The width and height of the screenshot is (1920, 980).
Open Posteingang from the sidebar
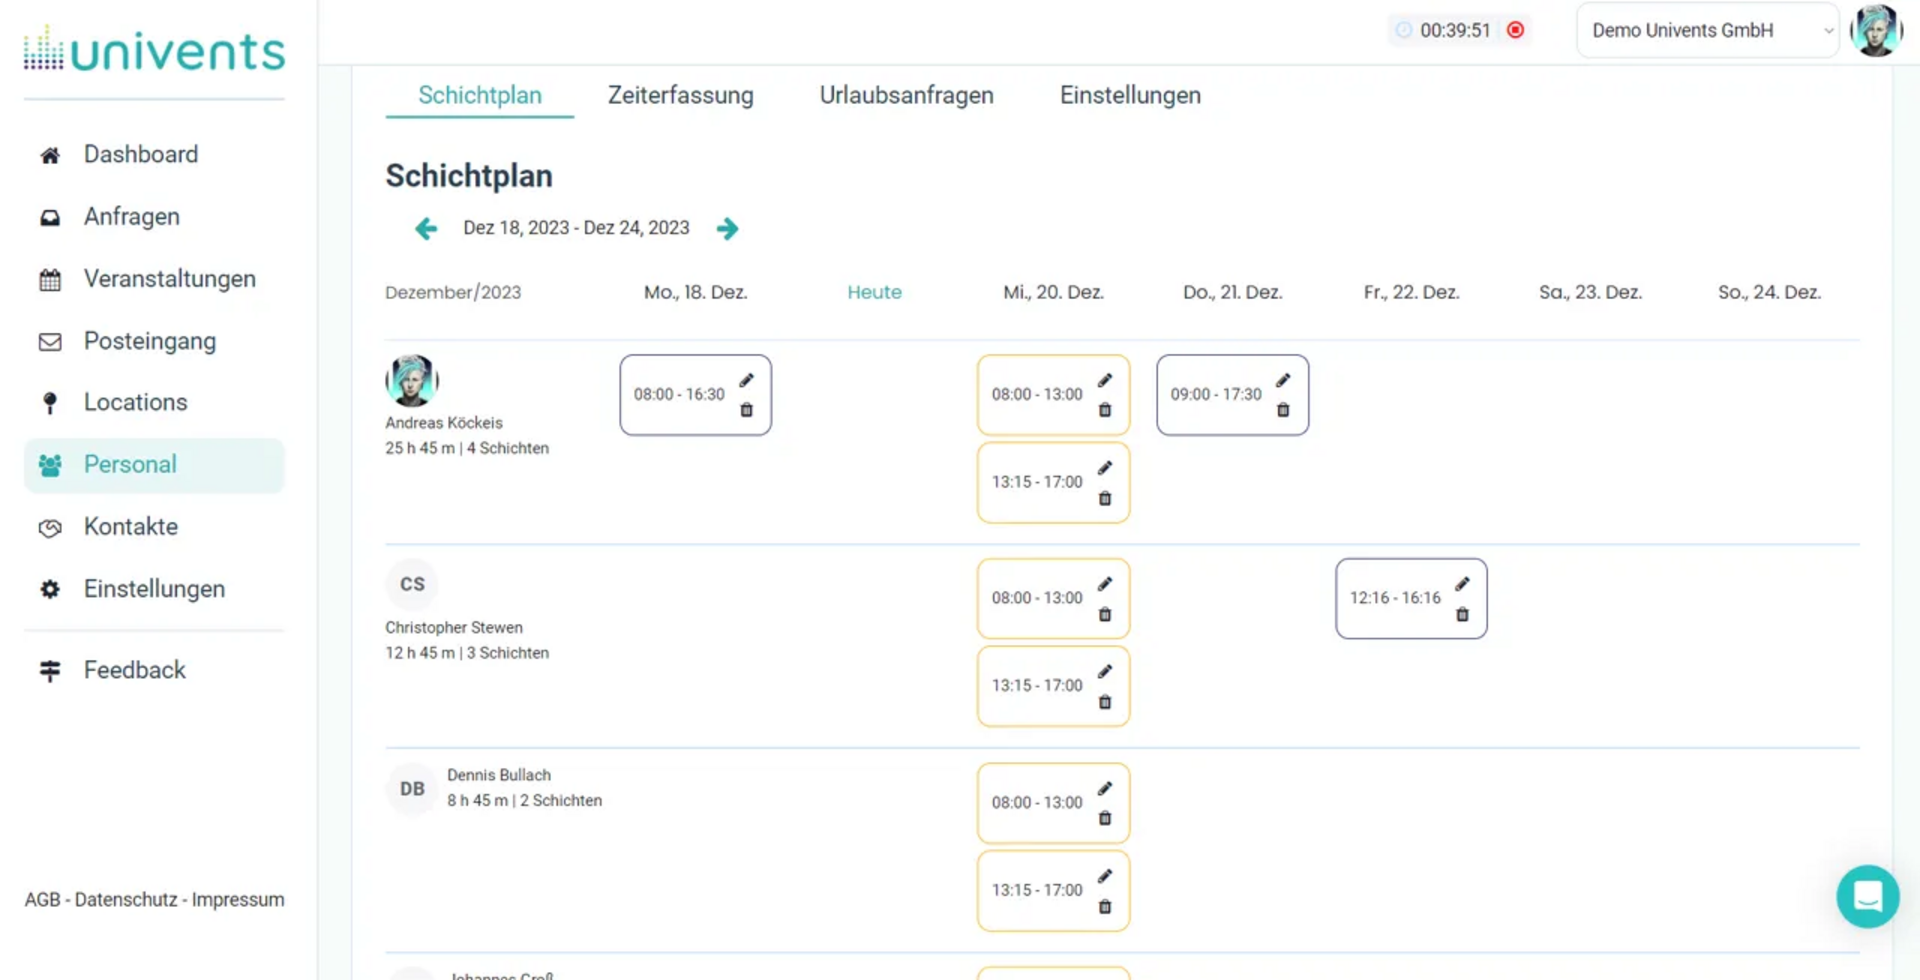[x=149, y=341]
